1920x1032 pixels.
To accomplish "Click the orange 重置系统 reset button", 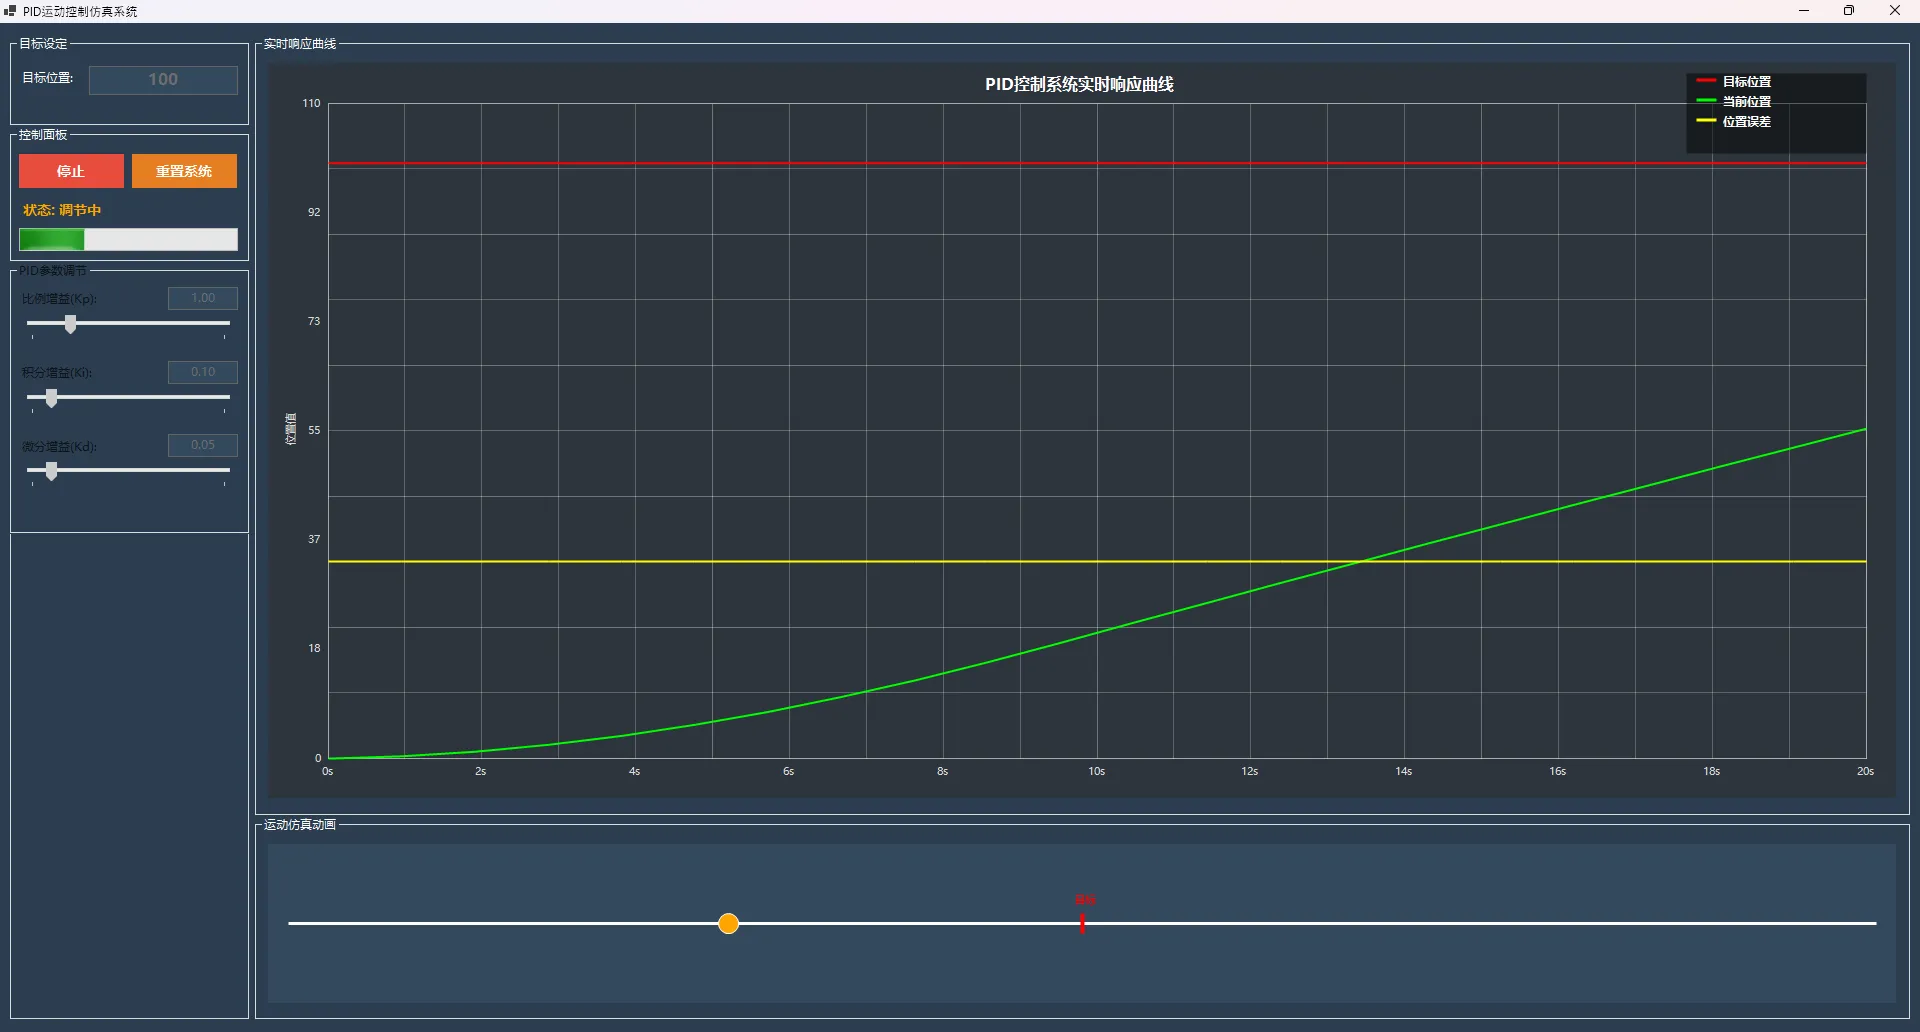I will (184, 171).
